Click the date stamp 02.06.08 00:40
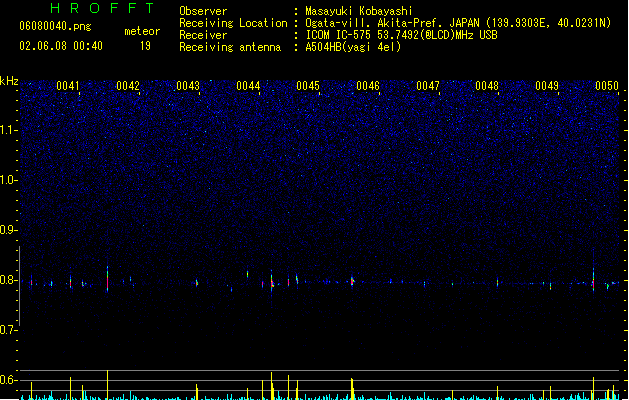Screen dimensions: 629x400 [x=61, y=46]
